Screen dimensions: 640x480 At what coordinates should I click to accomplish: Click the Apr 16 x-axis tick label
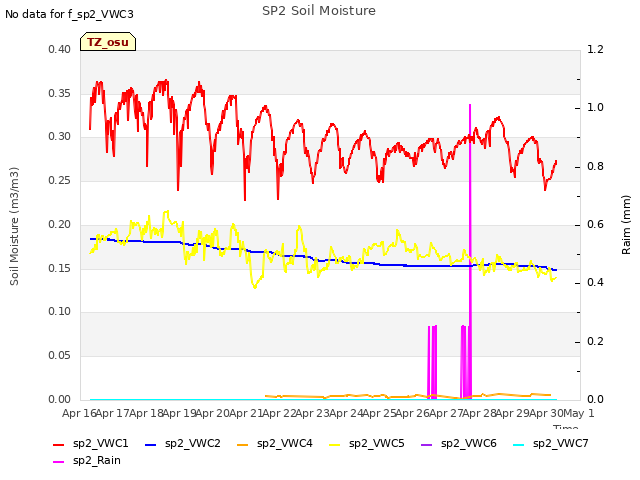79,413
